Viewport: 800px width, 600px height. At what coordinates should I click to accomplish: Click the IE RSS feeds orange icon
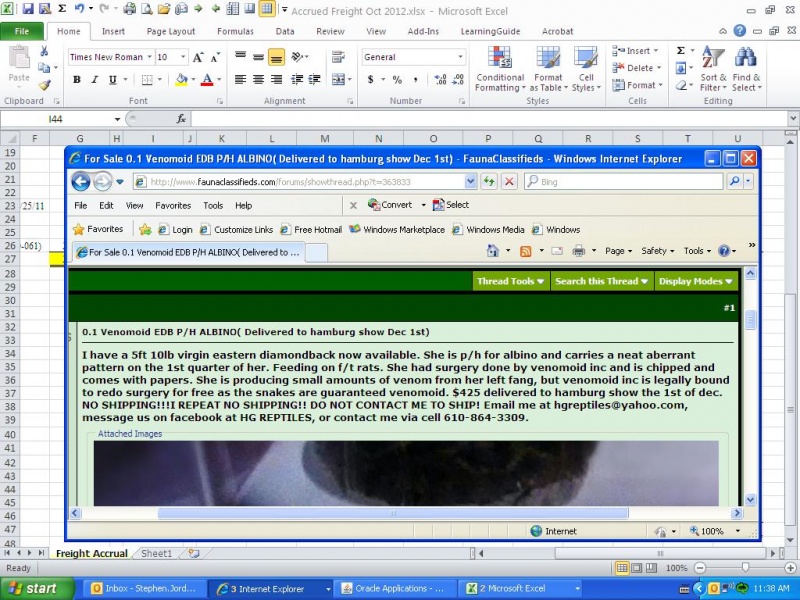(526, 251)
